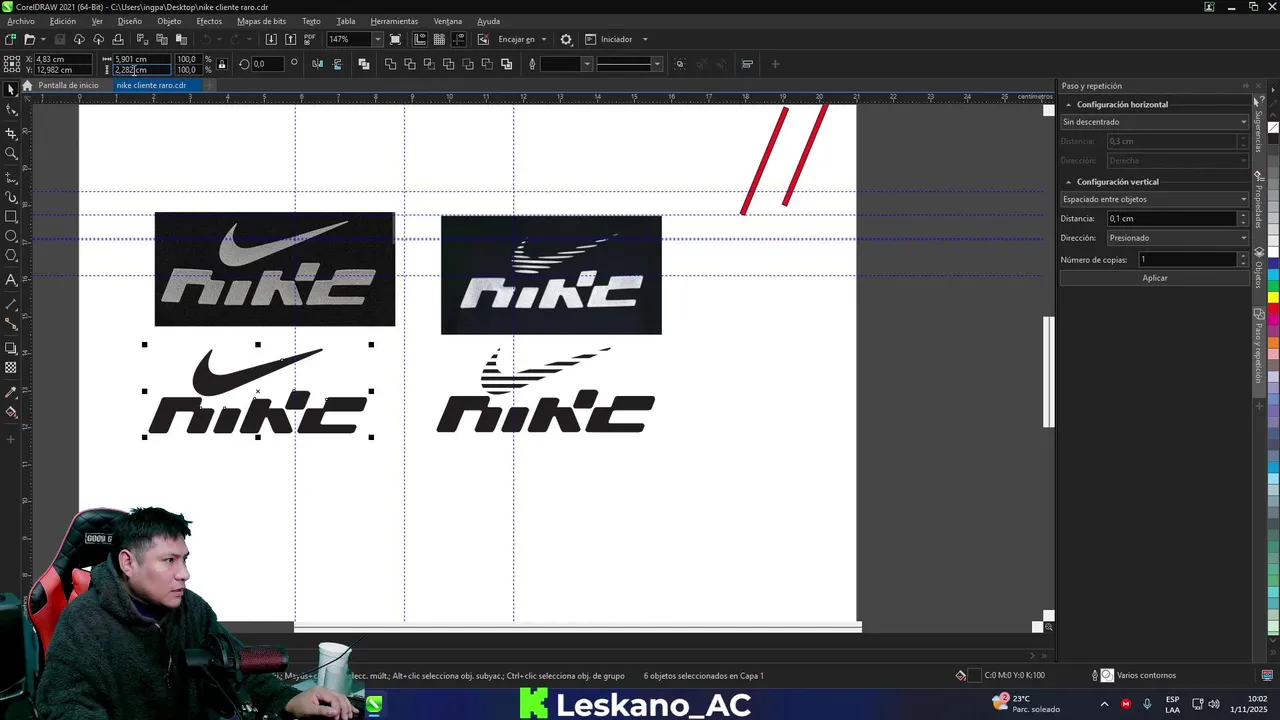Click the Número de copias field
This screenshot has width=1280, height=720.
[1188, 259]
